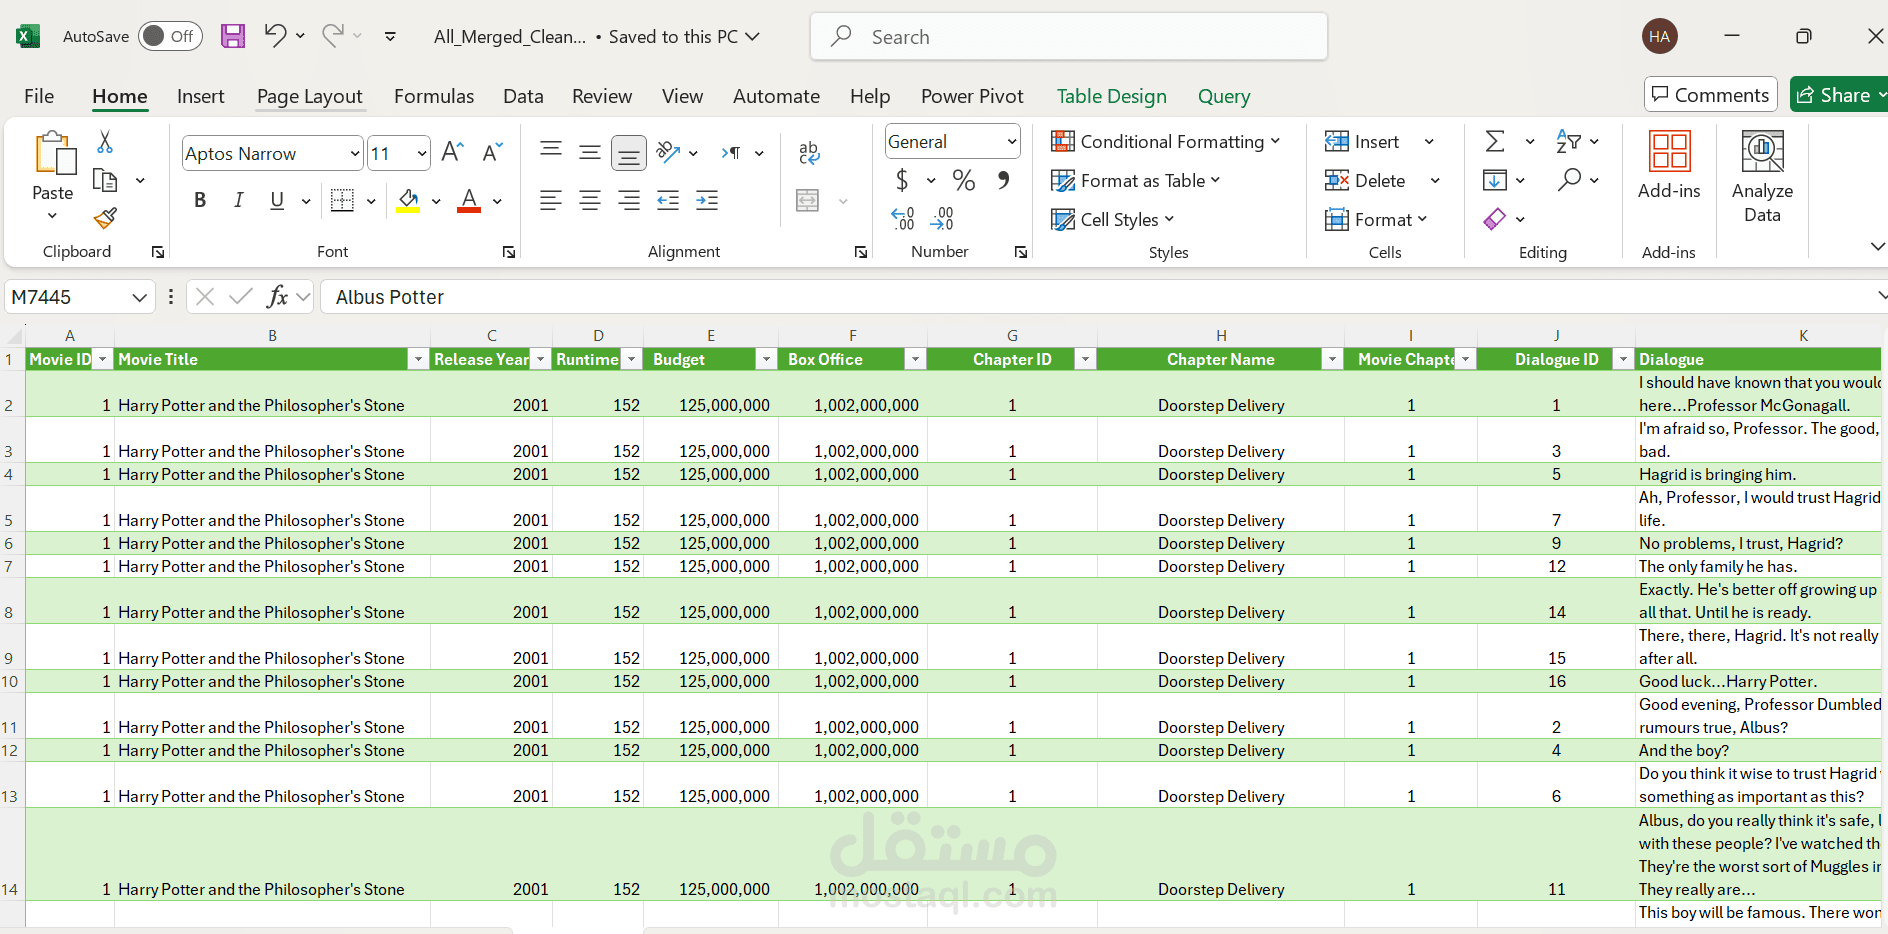Open the Movie Title column filter
Image resolution: width=1888 pixels, height=934 pixels.
[417, 358]
